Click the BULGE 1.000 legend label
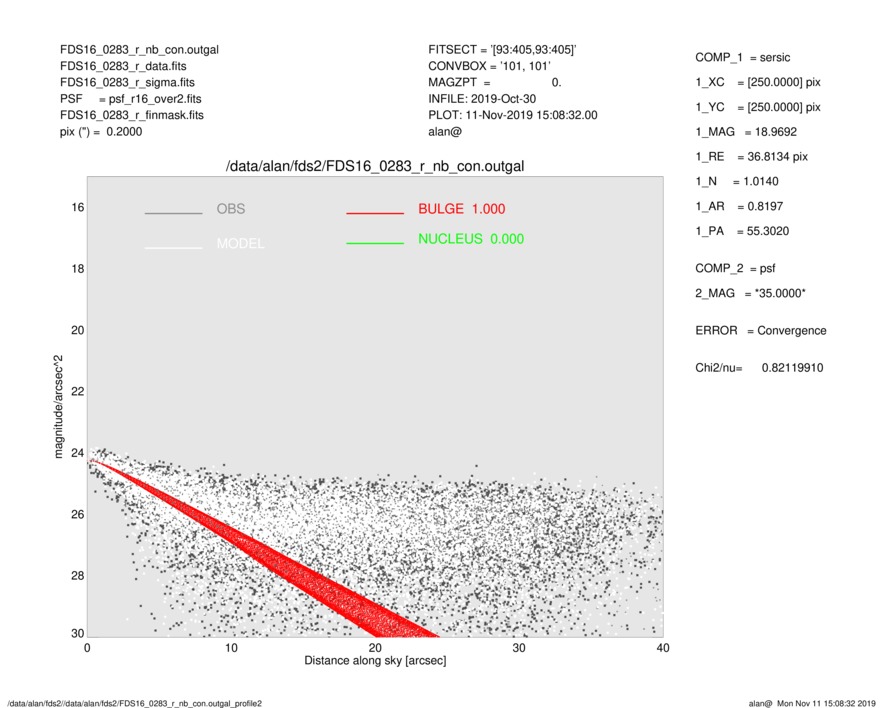The width and height of the screenshot is (885, 708). pyautogui.click(x=462, y=209)
